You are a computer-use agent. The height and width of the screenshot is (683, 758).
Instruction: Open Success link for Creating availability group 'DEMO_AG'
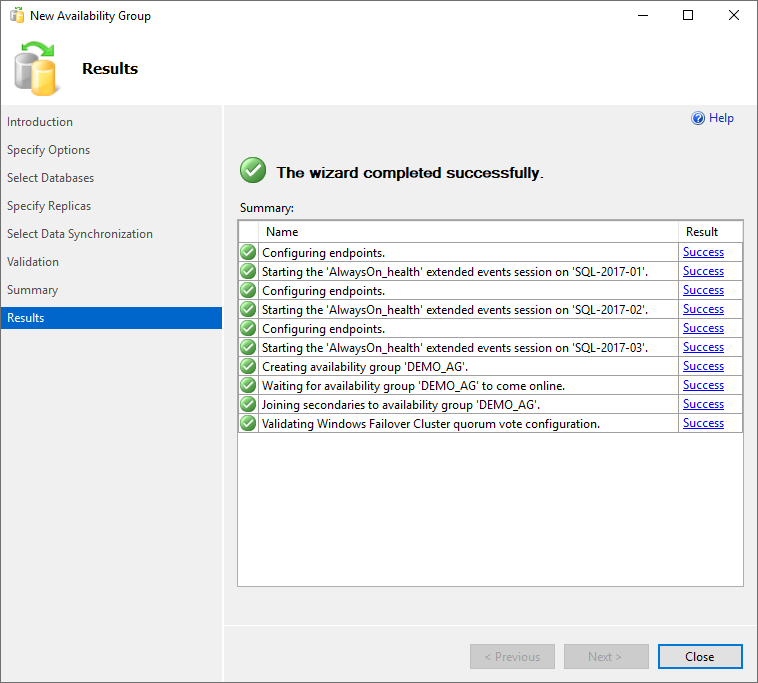click(703, 366)
